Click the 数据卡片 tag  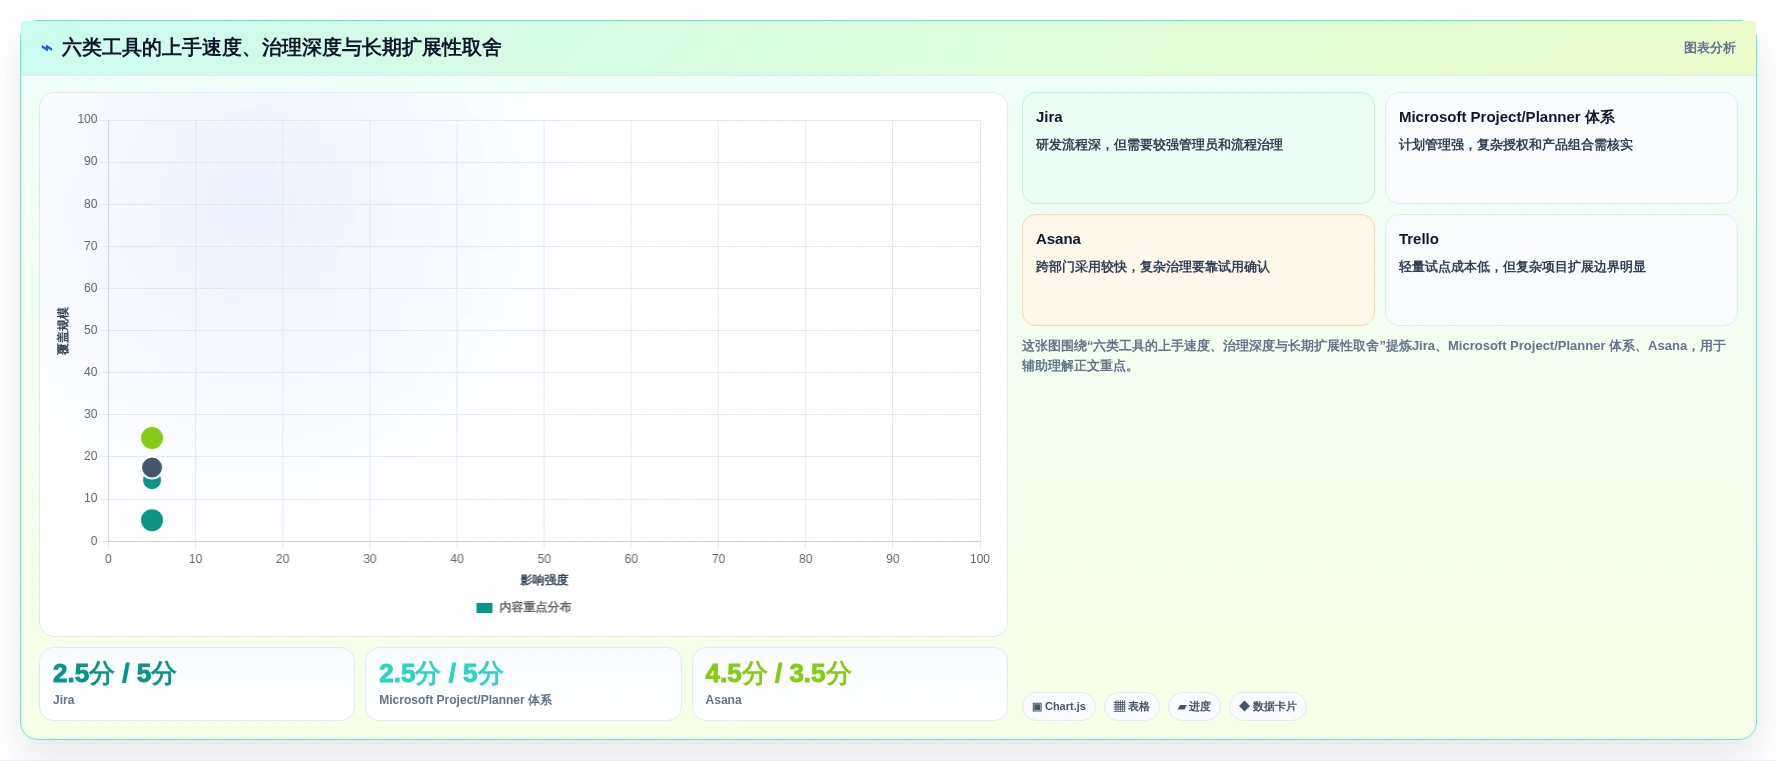coord(1268,707)
